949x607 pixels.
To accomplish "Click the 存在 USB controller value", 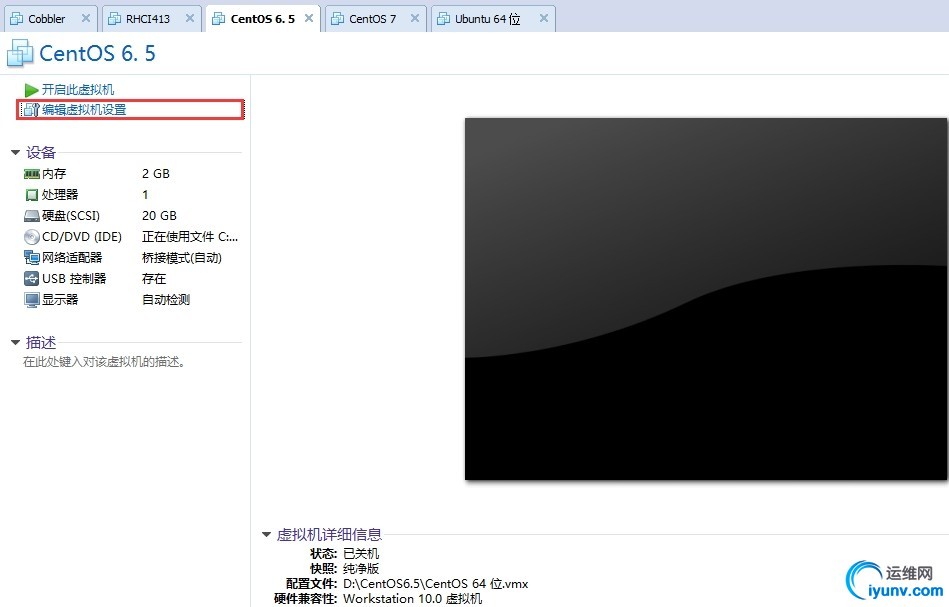I will (x=154, y=278).
